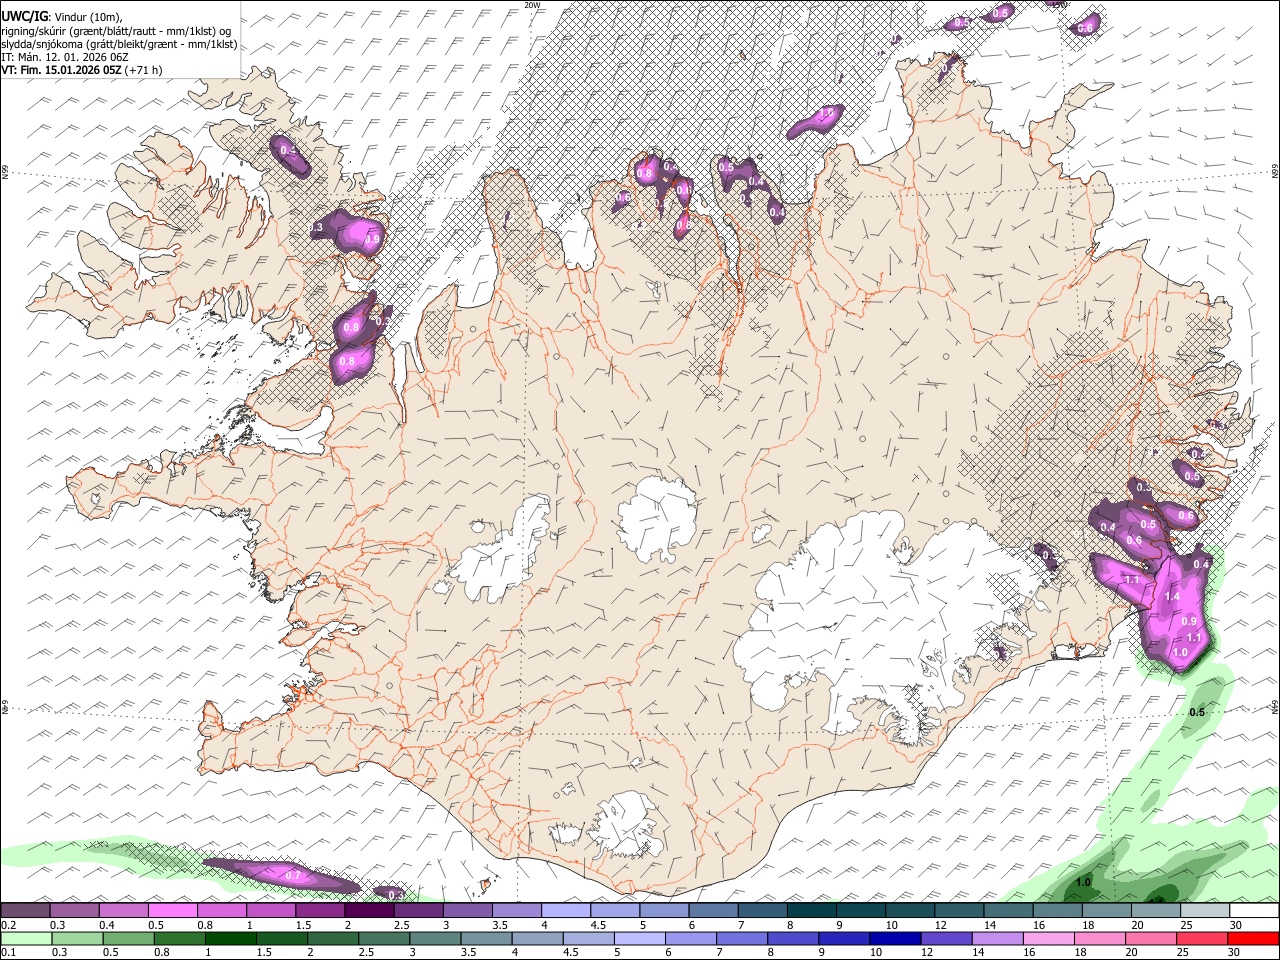Viewport: 1280px width, 960px height.
Task: Click the dark blue 10 rain legend swatch
Action: (896, 938)
